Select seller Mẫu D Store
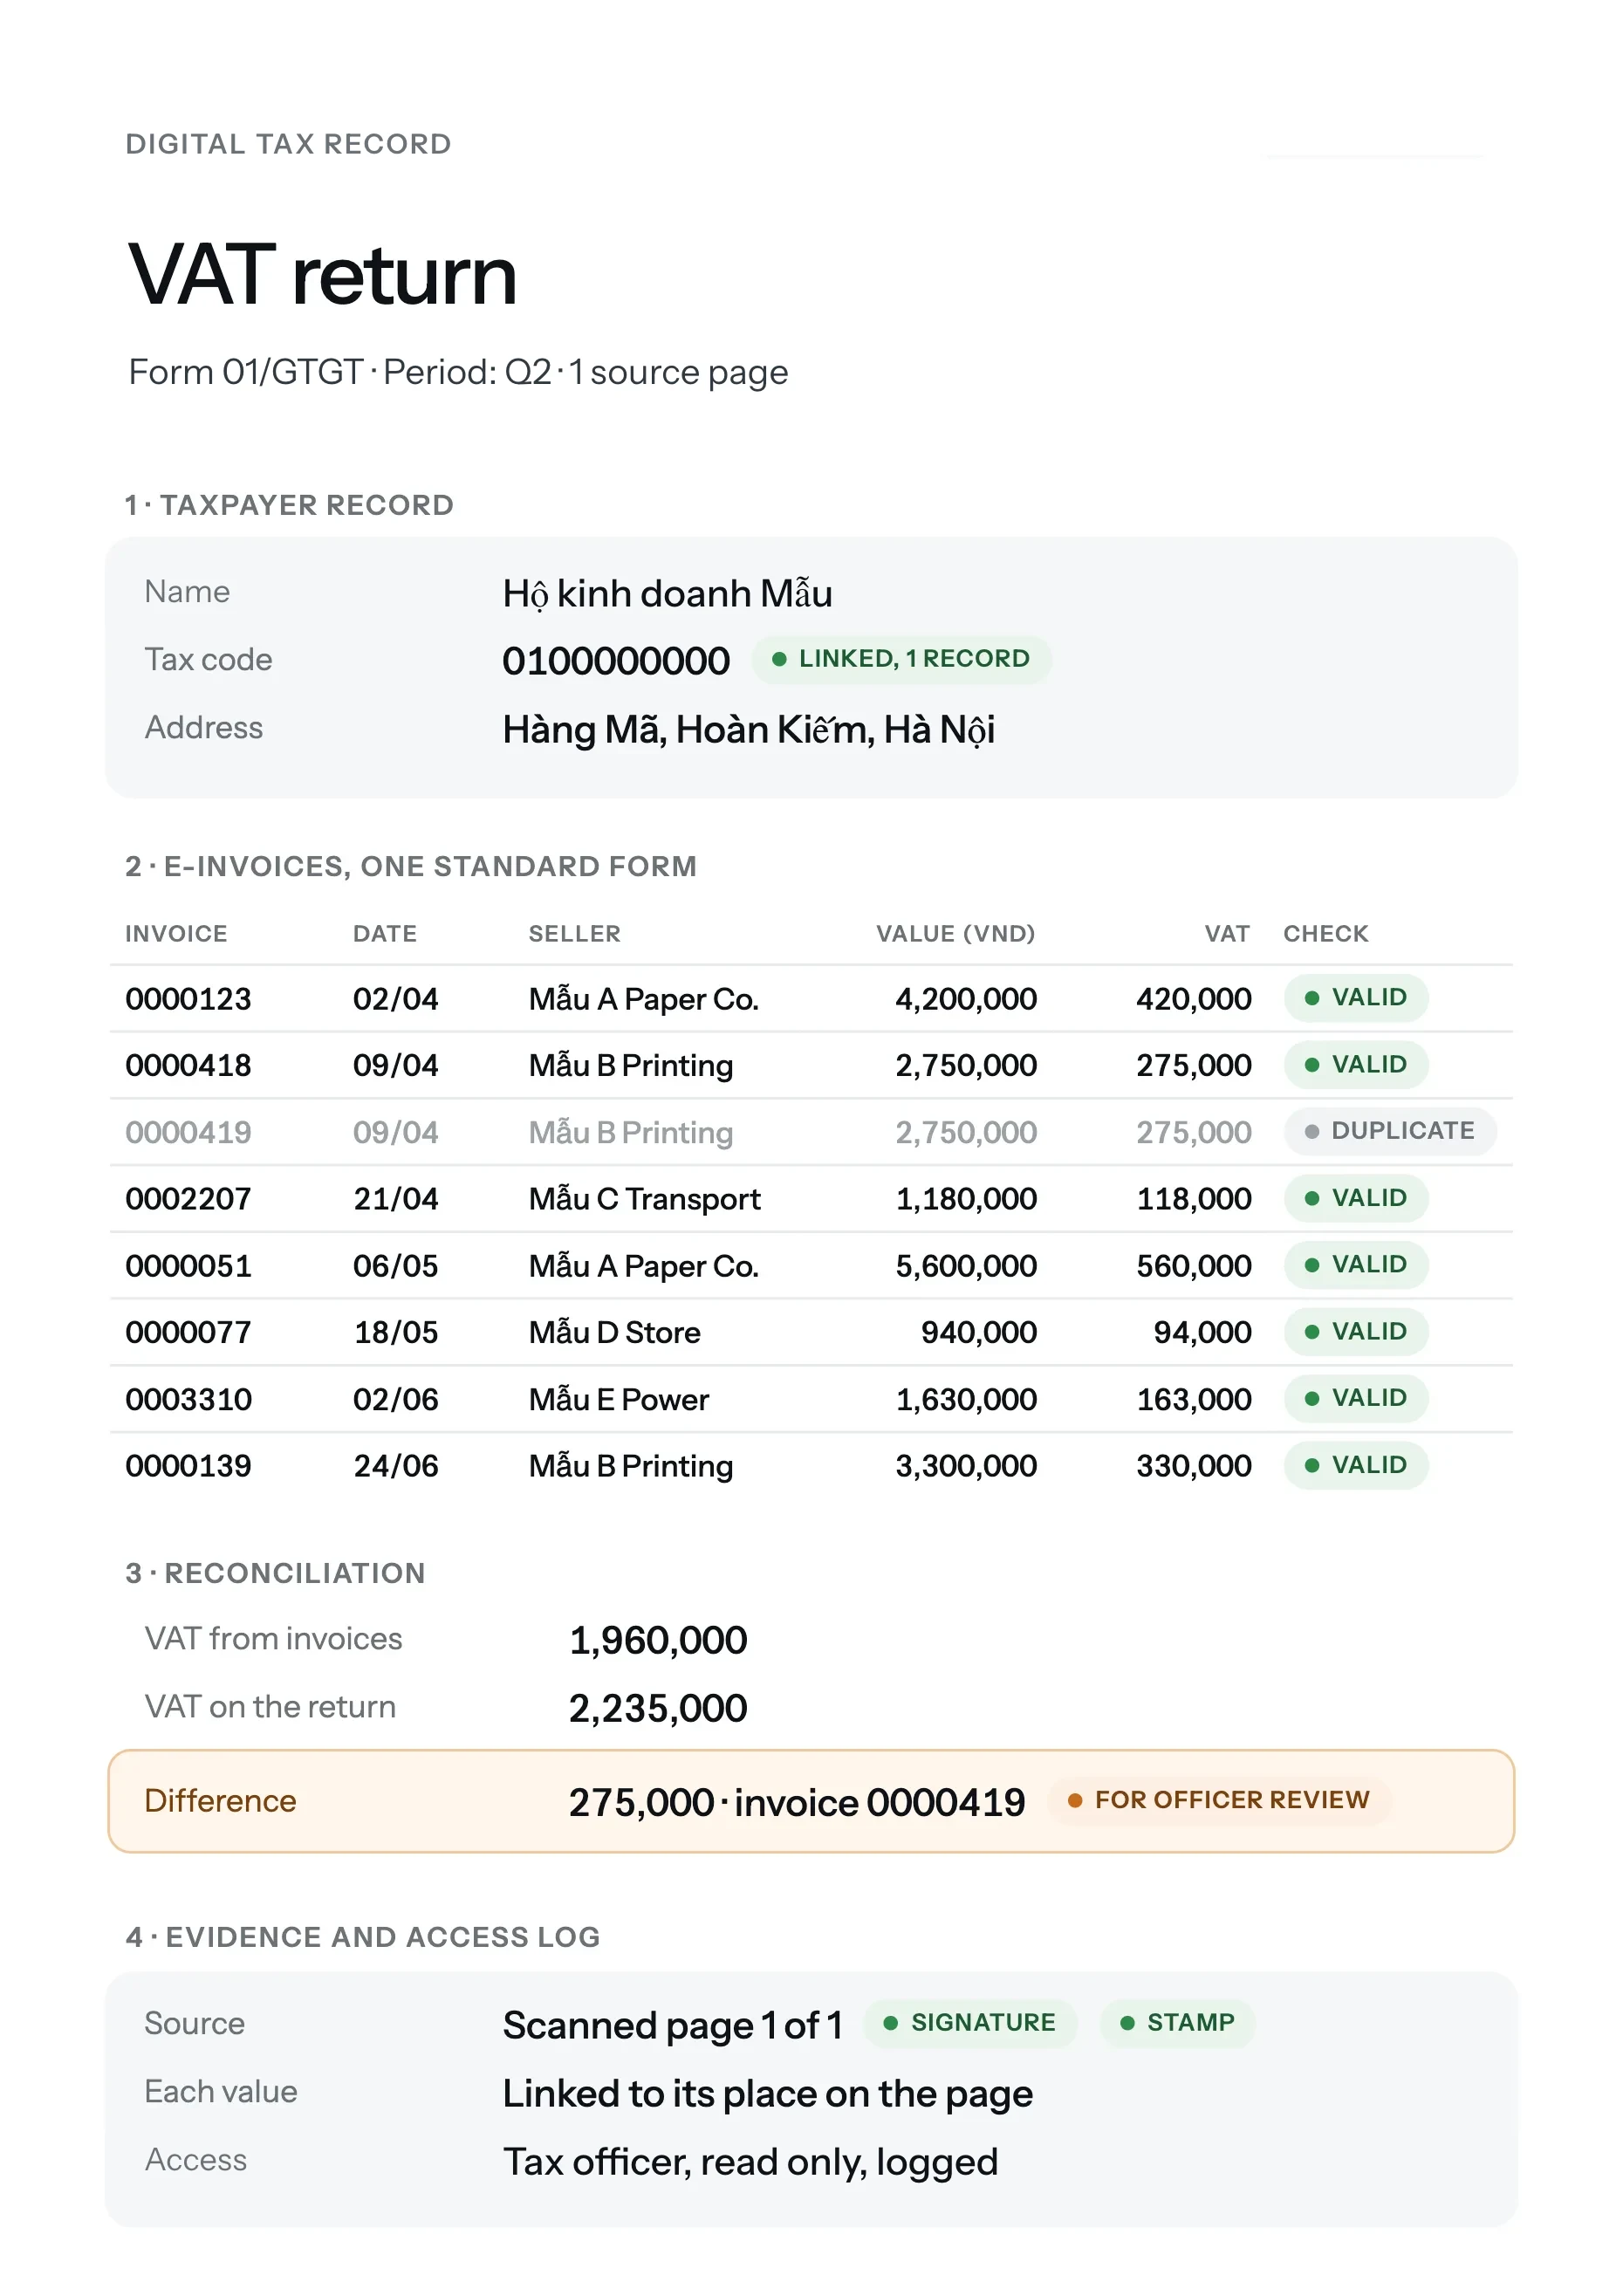 (614, 1333)
